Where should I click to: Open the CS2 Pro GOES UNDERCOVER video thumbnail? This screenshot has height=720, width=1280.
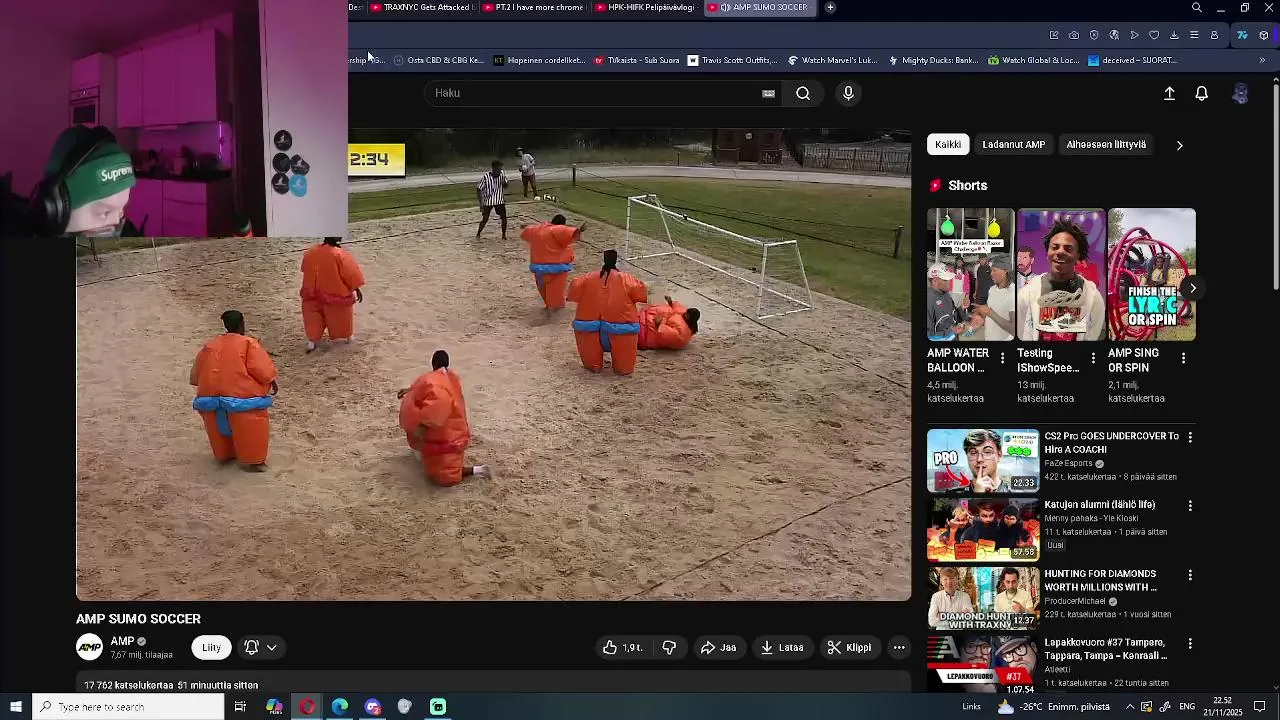983,461
